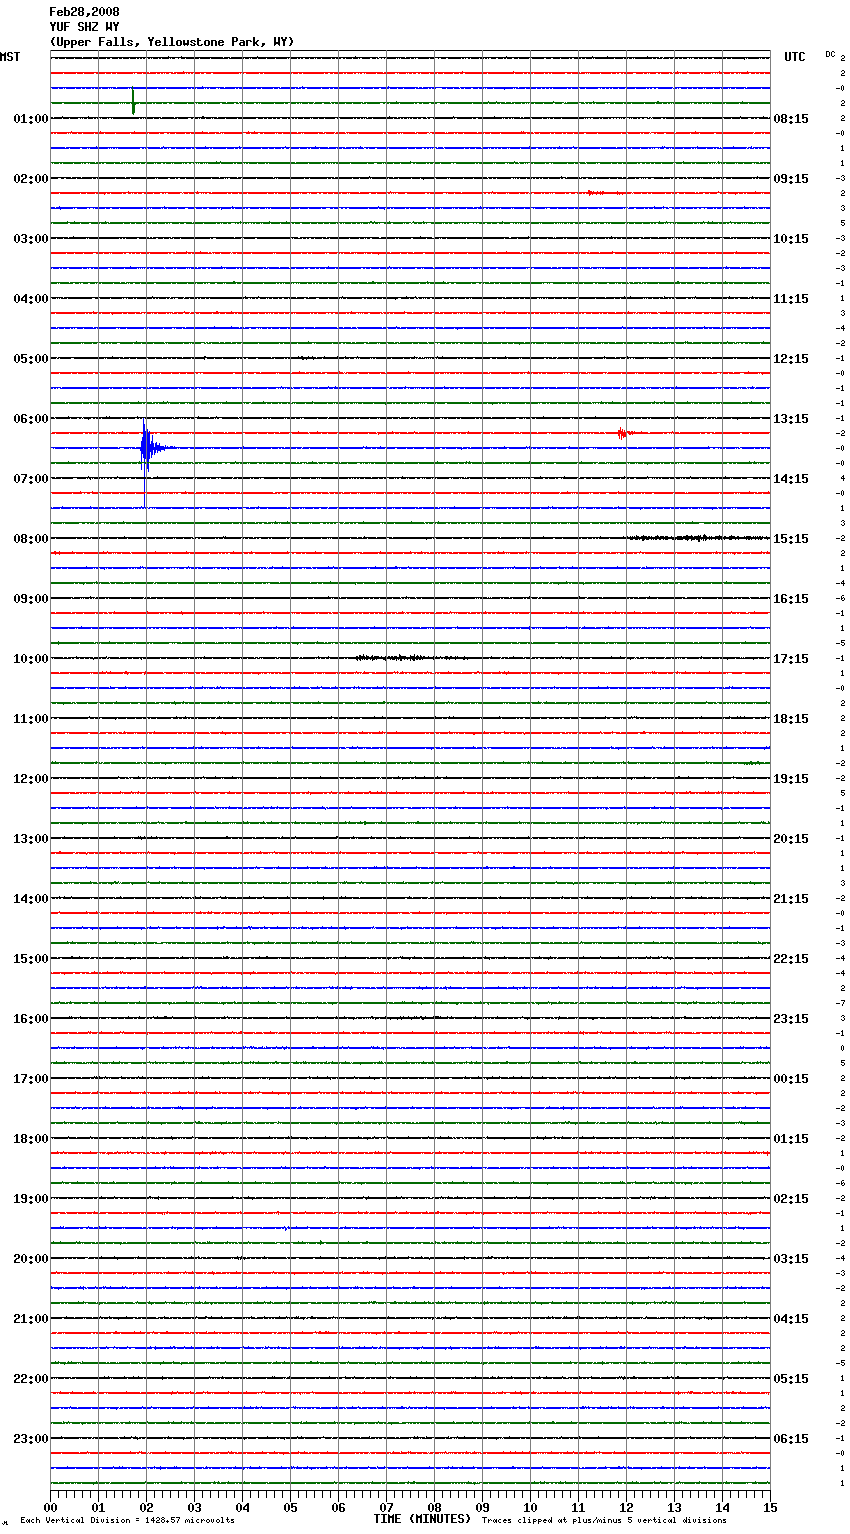Screen dimensions: 850x1534
Task: Select the 04:00 MST time label
Action: coord(30,299)
